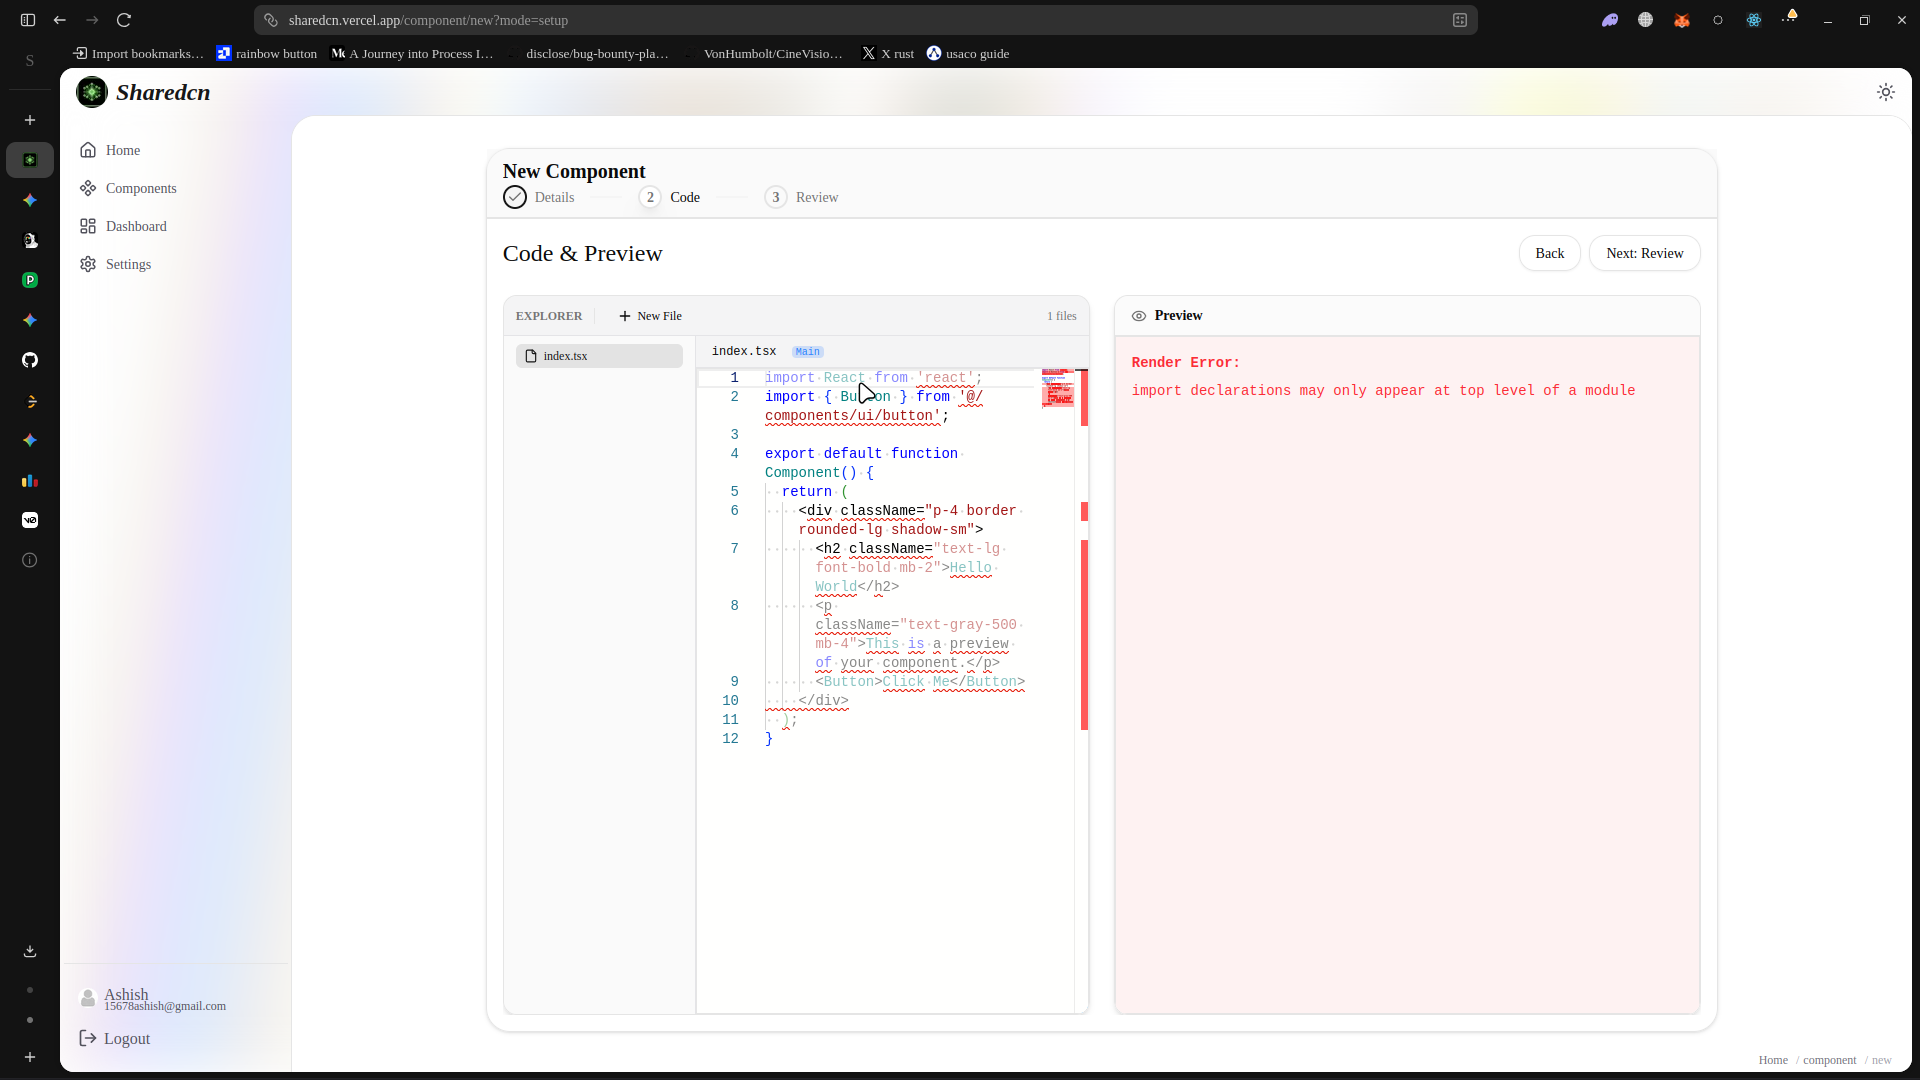Viewport: 1920px width, 1080px height.
Task: Toggle the Preview eye icon
Action: (x=1138, y=315)
